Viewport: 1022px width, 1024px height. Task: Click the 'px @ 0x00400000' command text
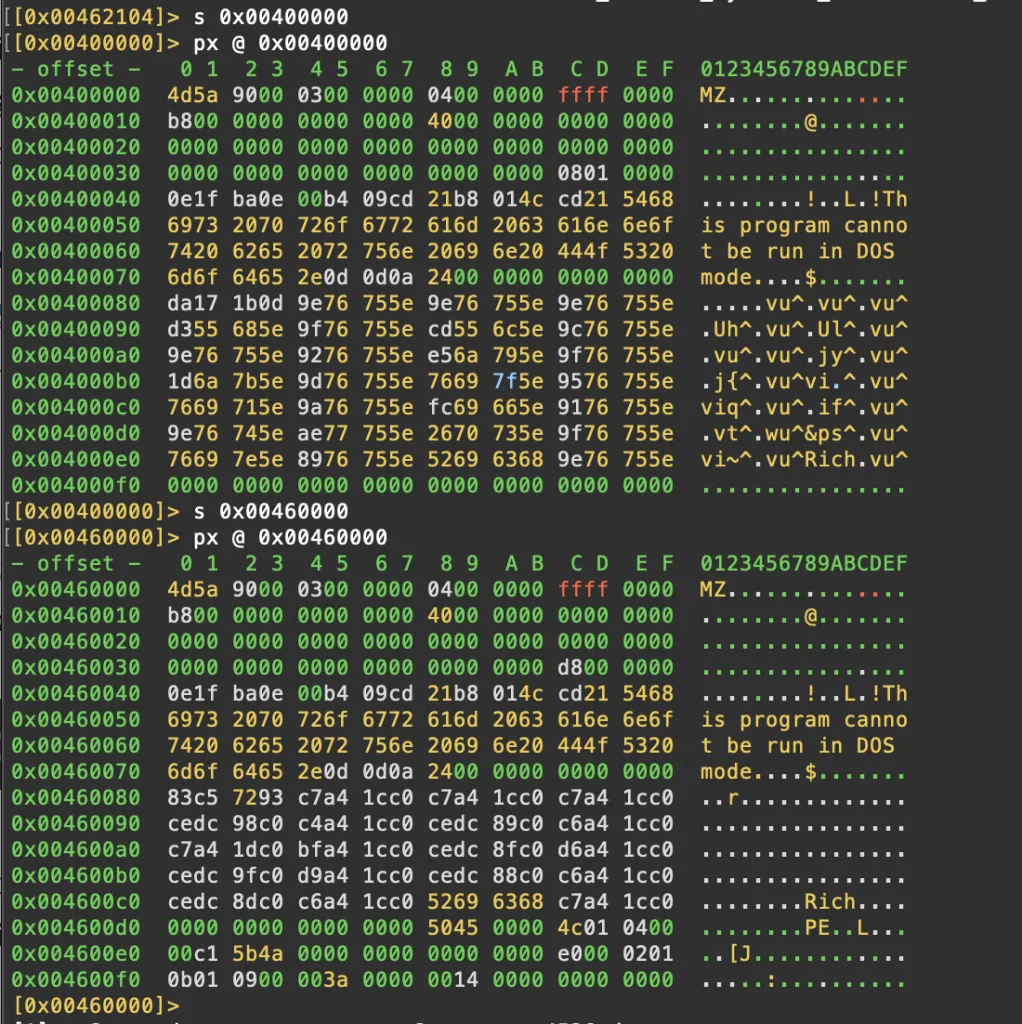[290, 43]
